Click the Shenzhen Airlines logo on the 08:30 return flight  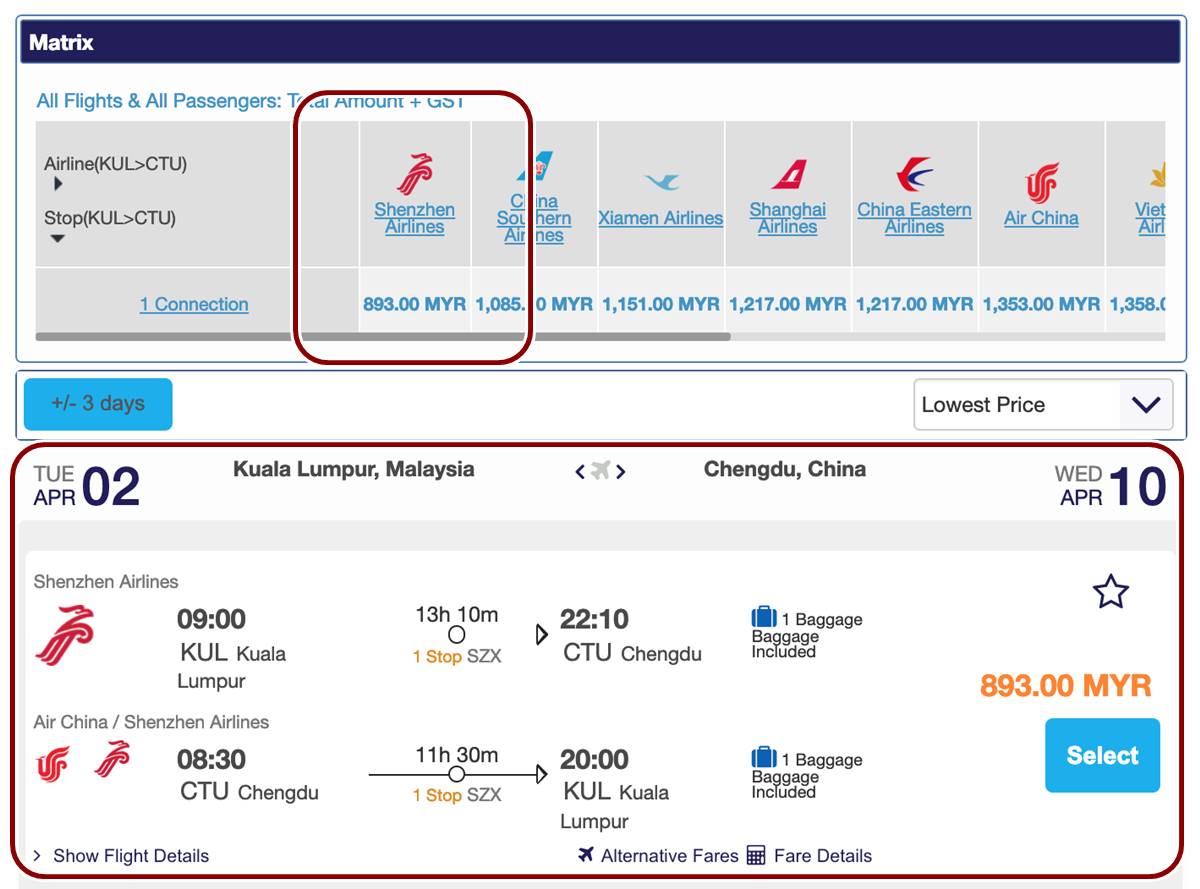tap(112, 758)
